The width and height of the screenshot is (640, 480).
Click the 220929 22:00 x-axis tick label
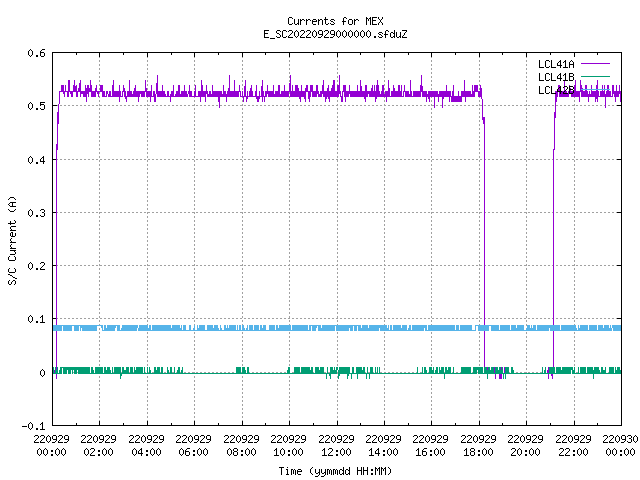pos(573,445)
